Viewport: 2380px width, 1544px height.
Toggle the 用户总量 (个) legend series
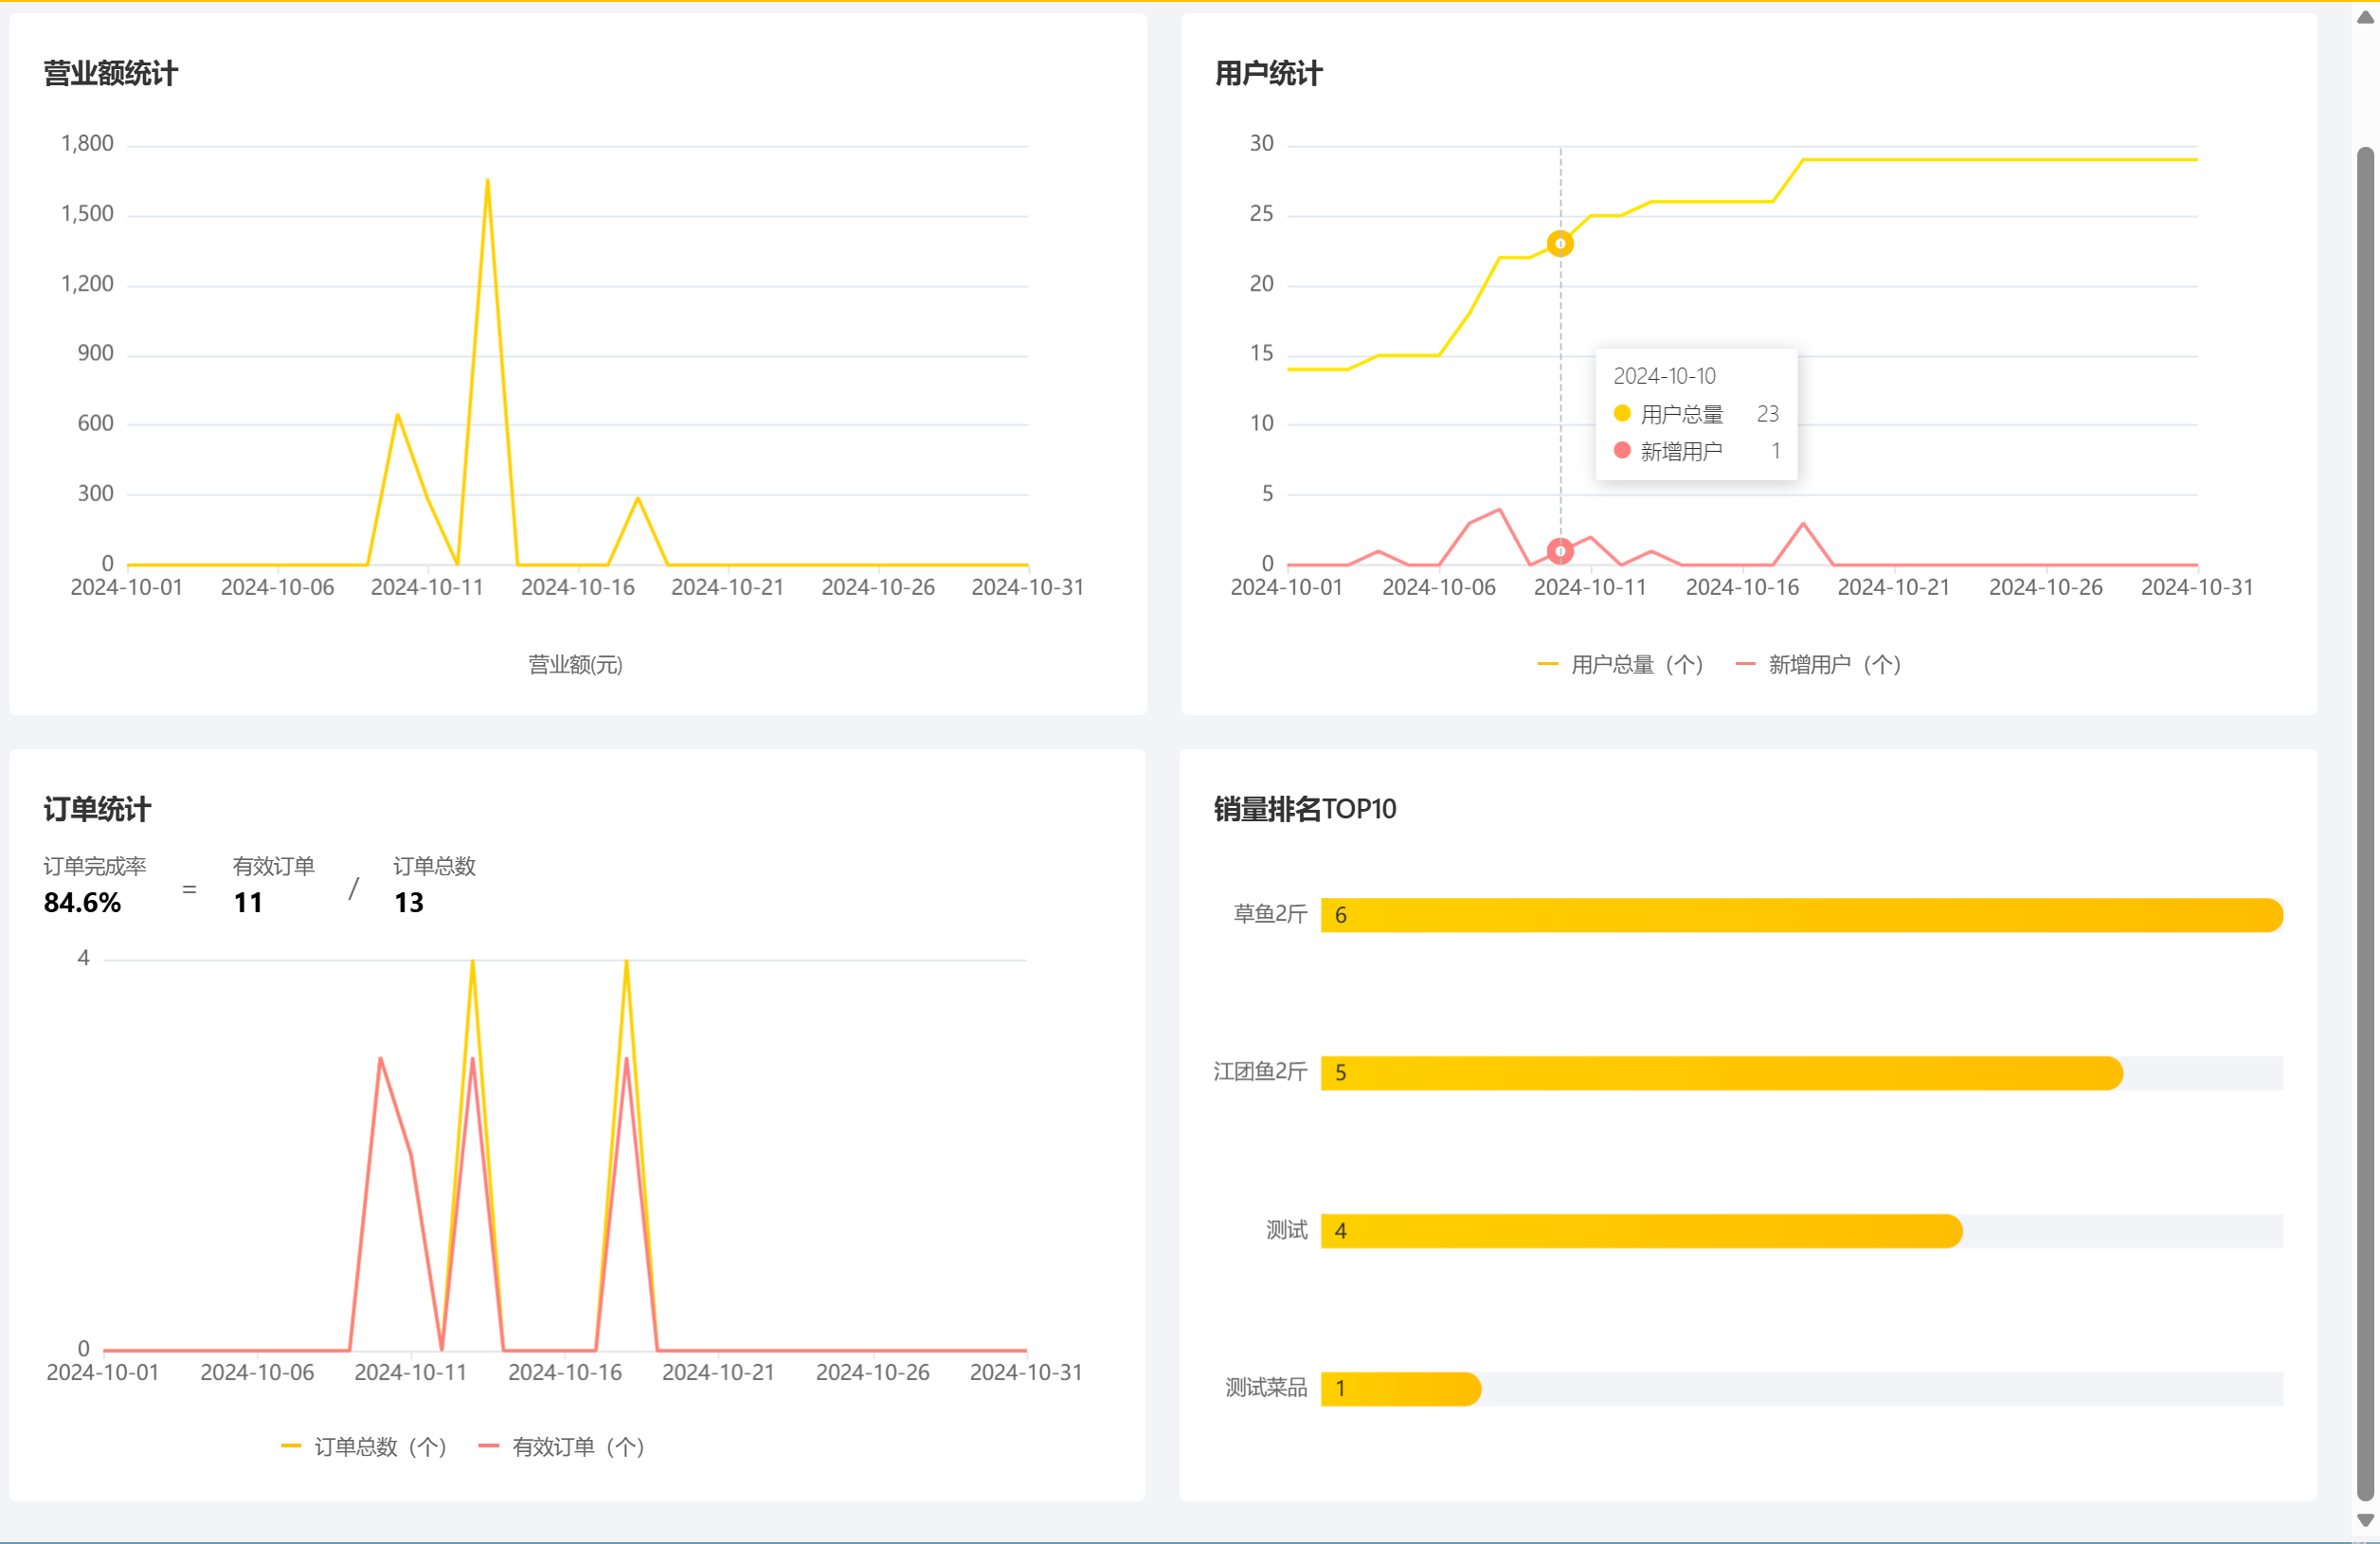click(1619, 664)
